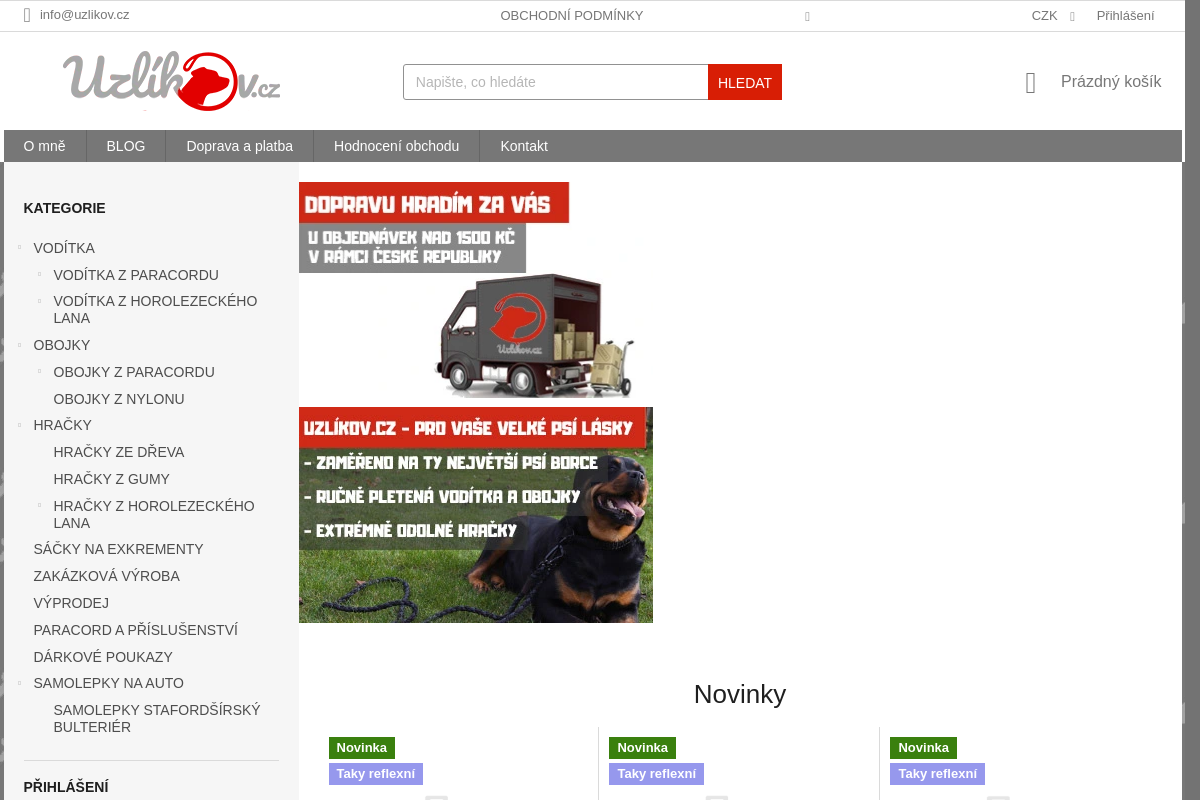Screen dimensions: 1200x800
Task: Click the free shipping delivery van banner
Action: [476, 291]
